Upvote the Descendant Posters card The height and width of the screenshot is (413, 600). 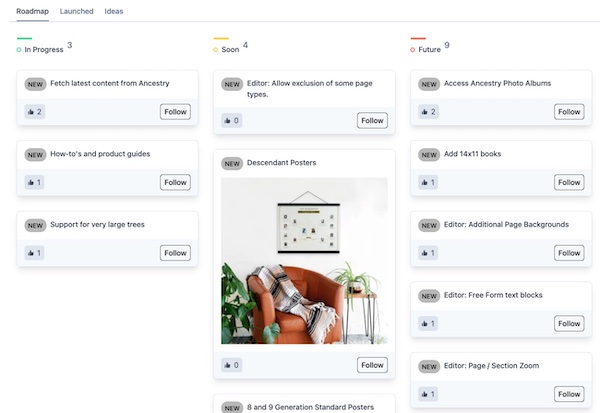pos(232,365)
